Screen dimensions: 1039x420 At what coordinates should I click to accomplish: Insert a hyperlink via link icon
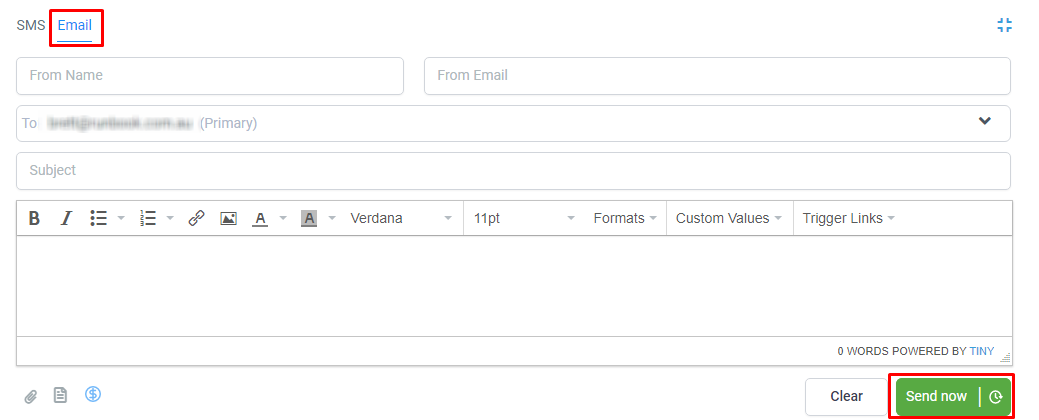196,218
